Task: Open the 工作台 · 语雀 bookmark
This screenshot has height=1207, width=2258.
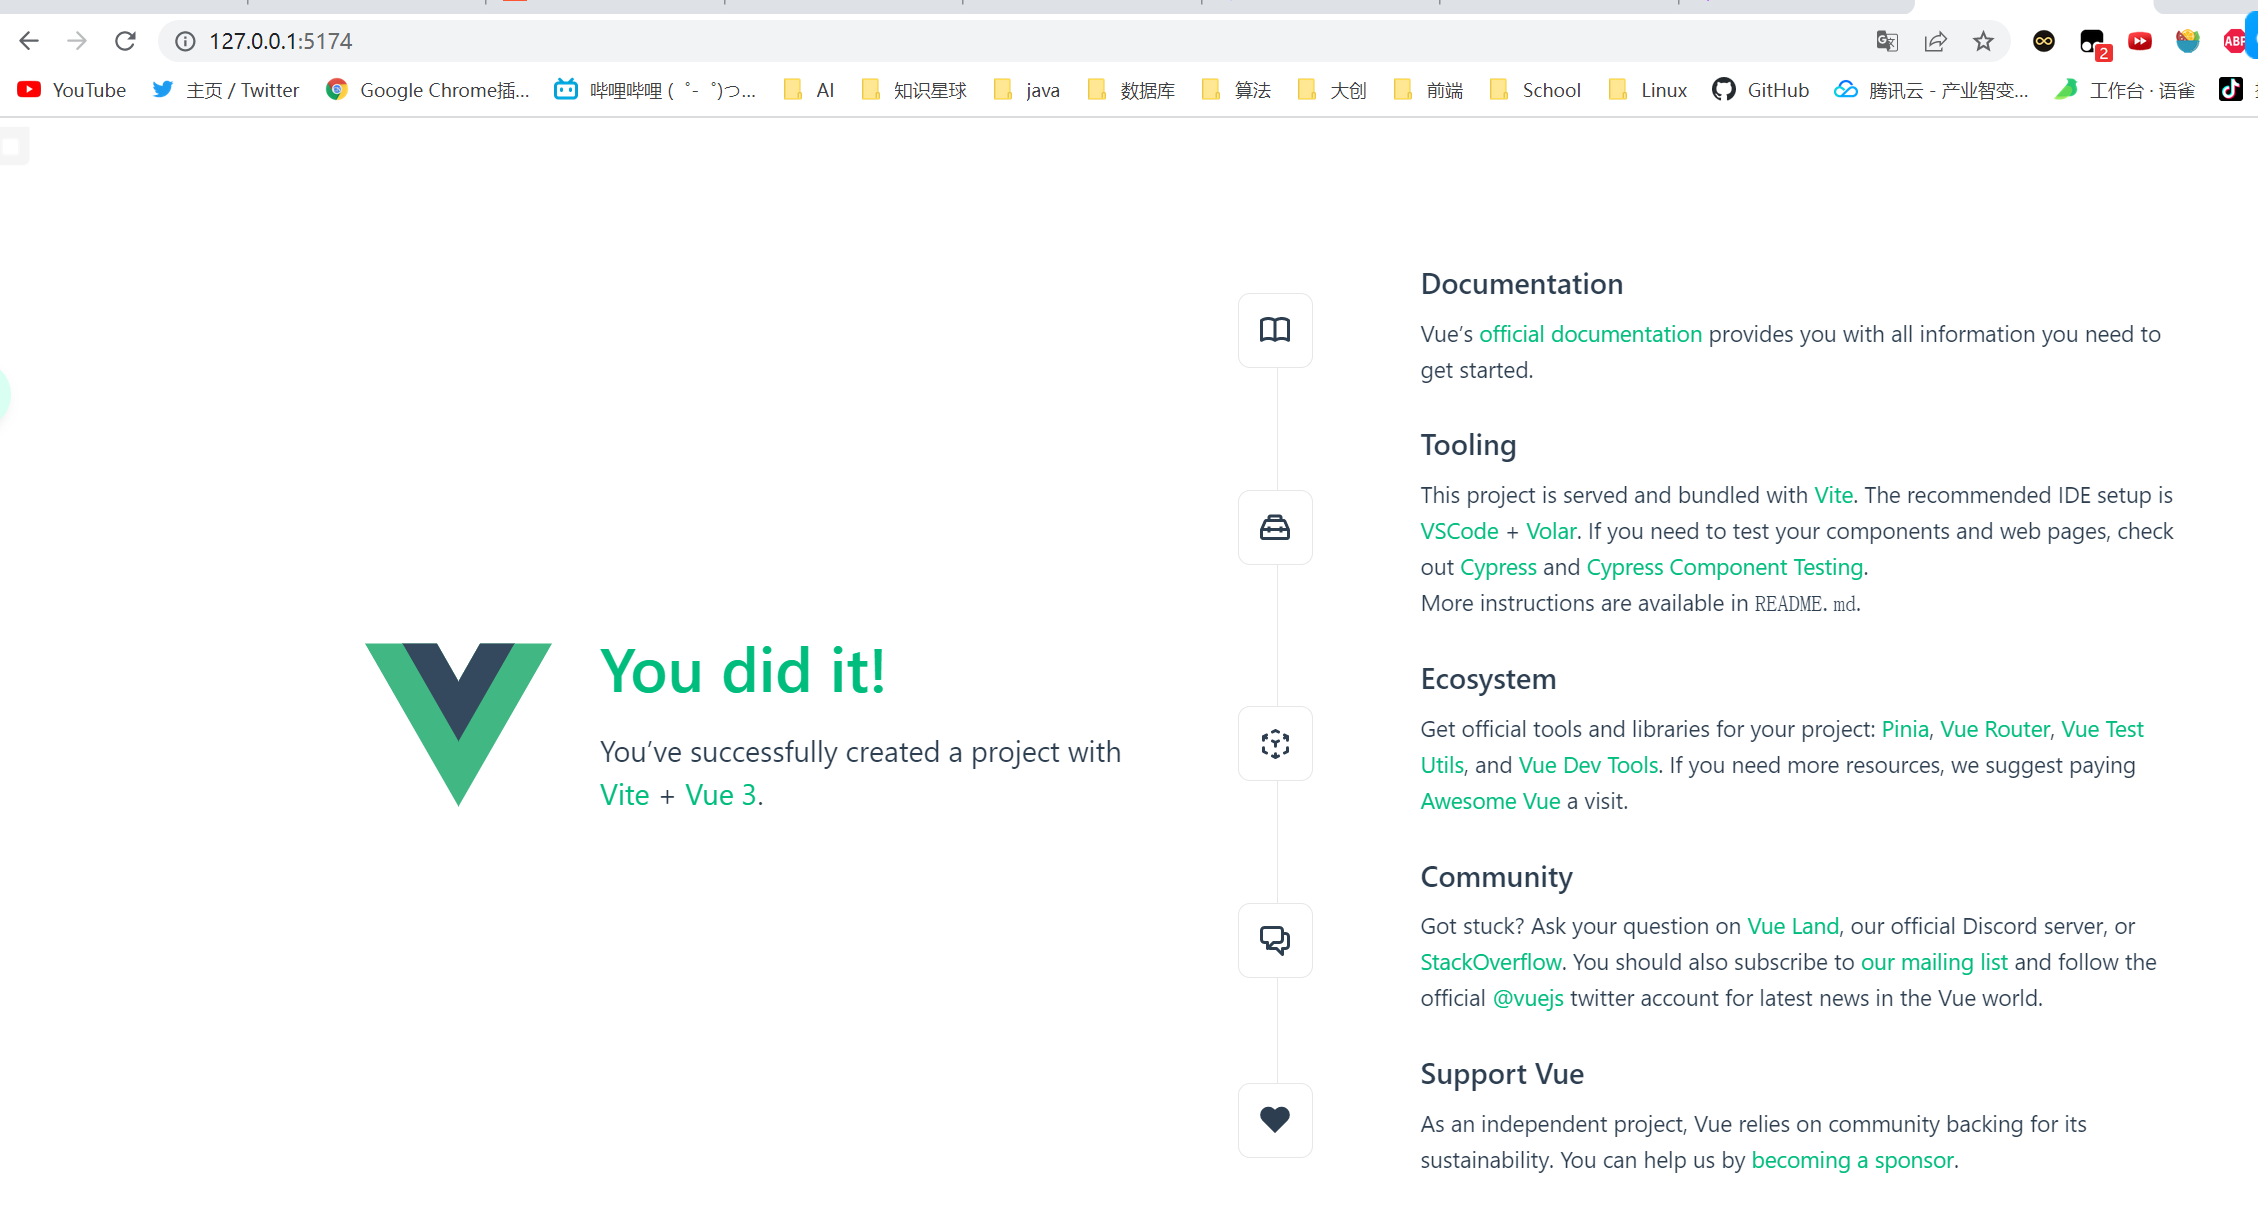Action: click(x=2125, y=90)
